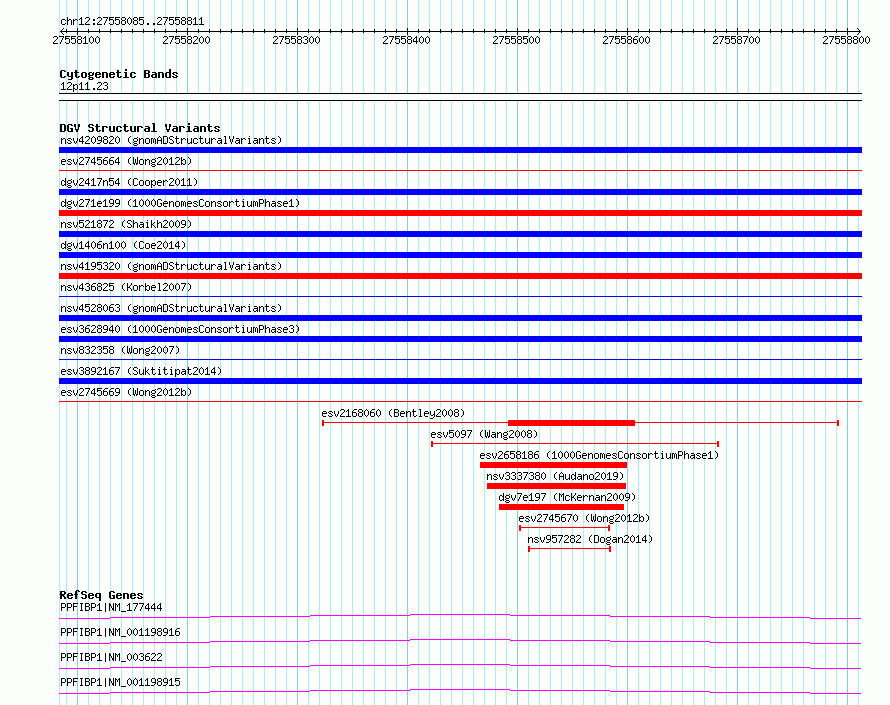Open PPFIBP1|NM_001198916 transcript label

point(120,632)
